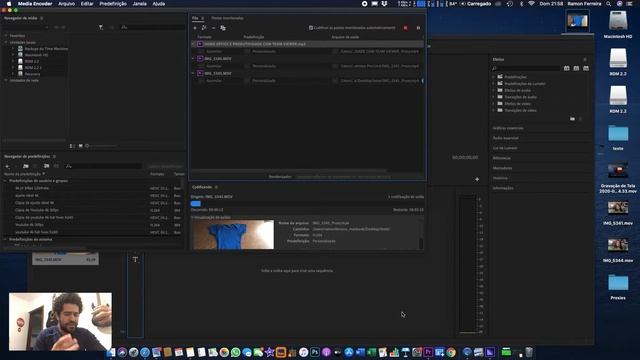Open the media browser filter icon

(101, 27)
